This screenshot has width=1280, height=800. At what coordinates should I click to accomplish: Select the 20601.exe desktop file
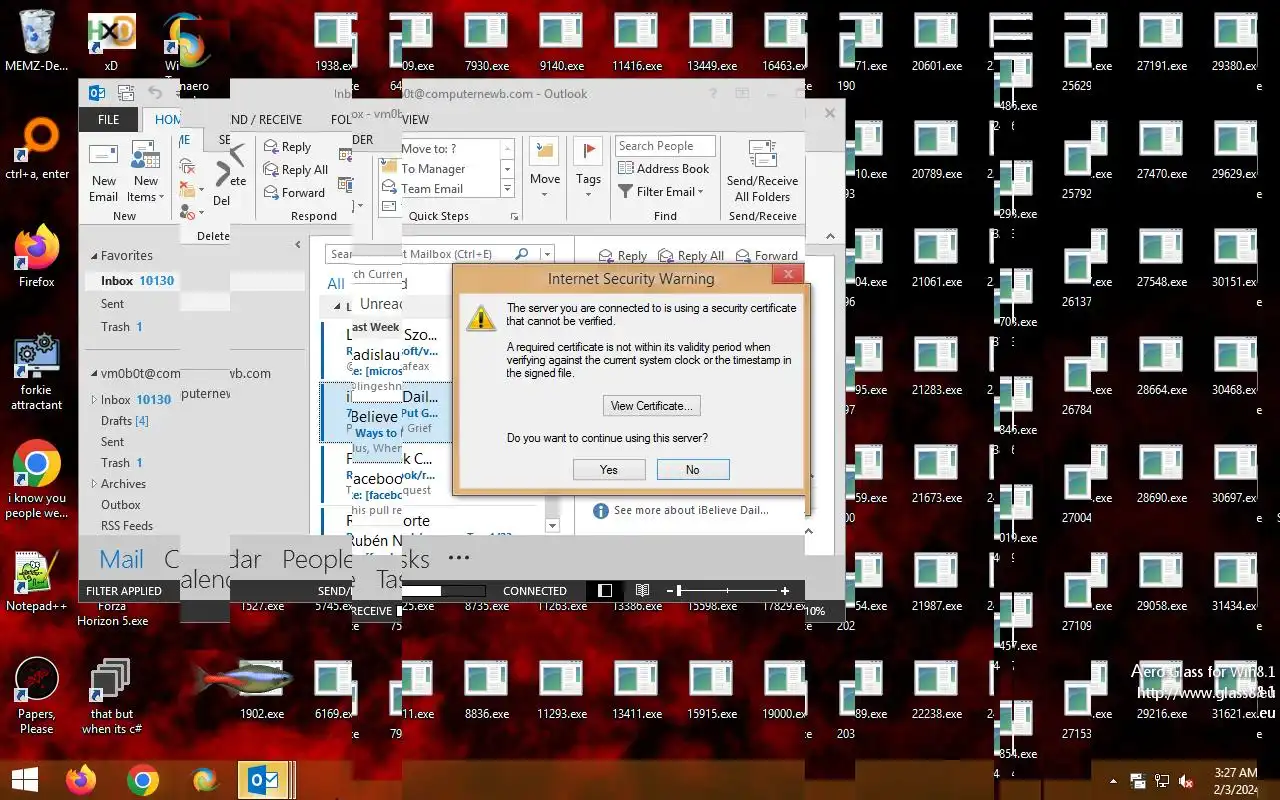(x=937, y=42)
